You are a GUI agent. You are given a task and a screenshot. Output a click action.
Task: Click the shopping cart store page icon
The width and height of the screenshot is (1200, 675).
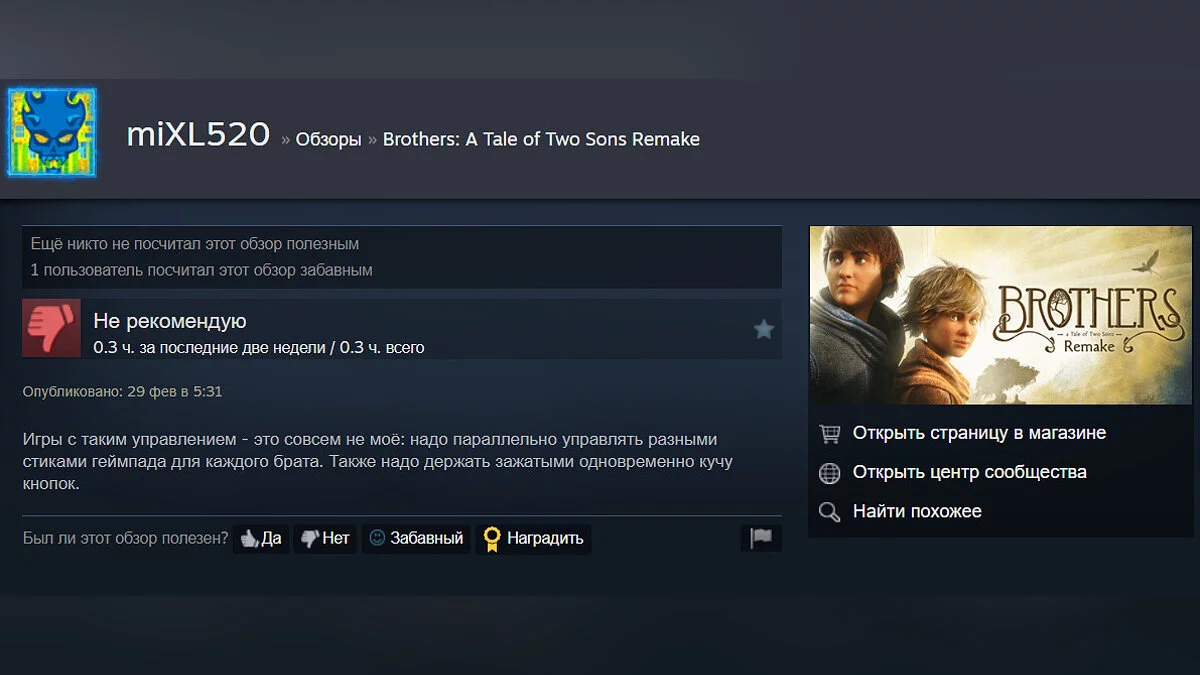click(829, 434)
